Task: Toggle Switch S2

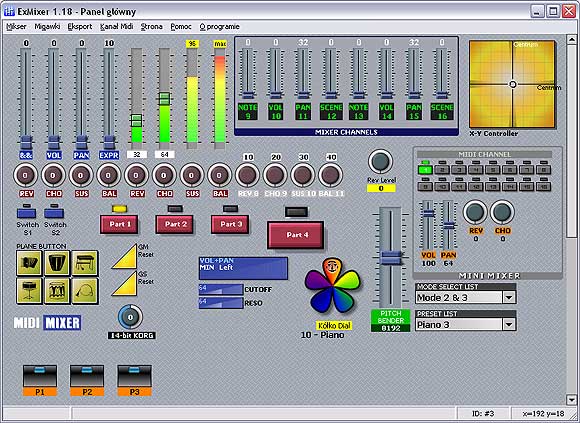Action: (54, 213)
